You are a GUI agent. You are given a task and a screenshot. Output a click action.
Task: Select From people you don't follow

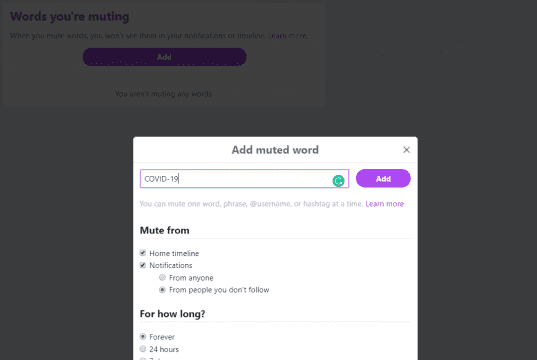(x=162, y=290)
